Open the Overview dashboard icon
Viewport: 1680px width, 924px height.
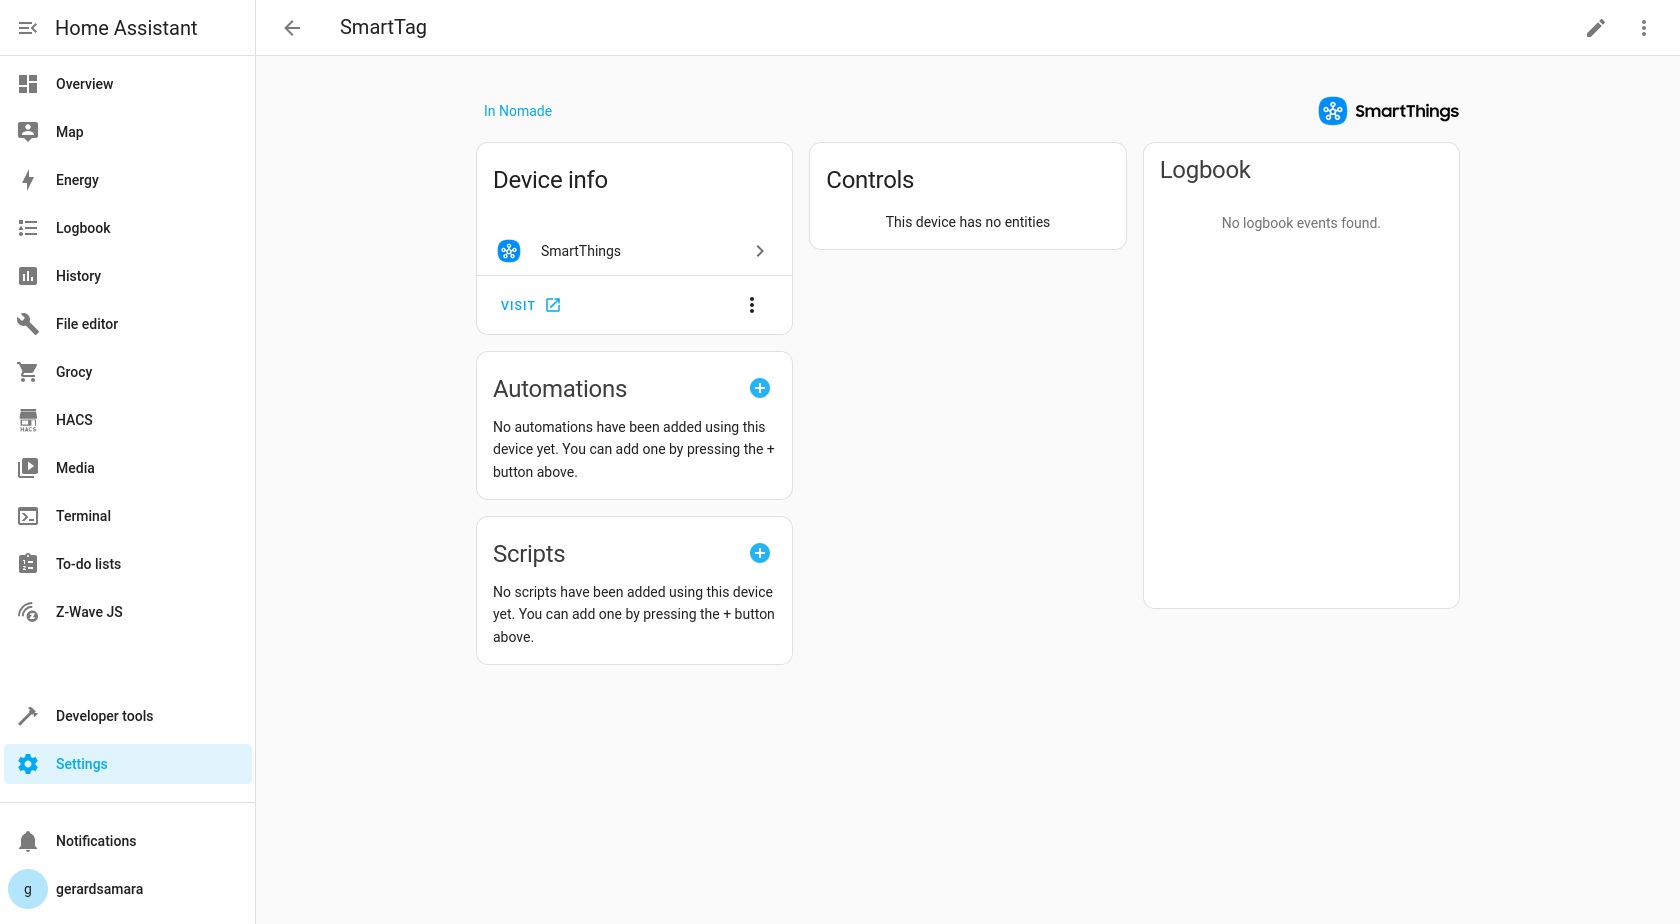(x=28, y=84)
